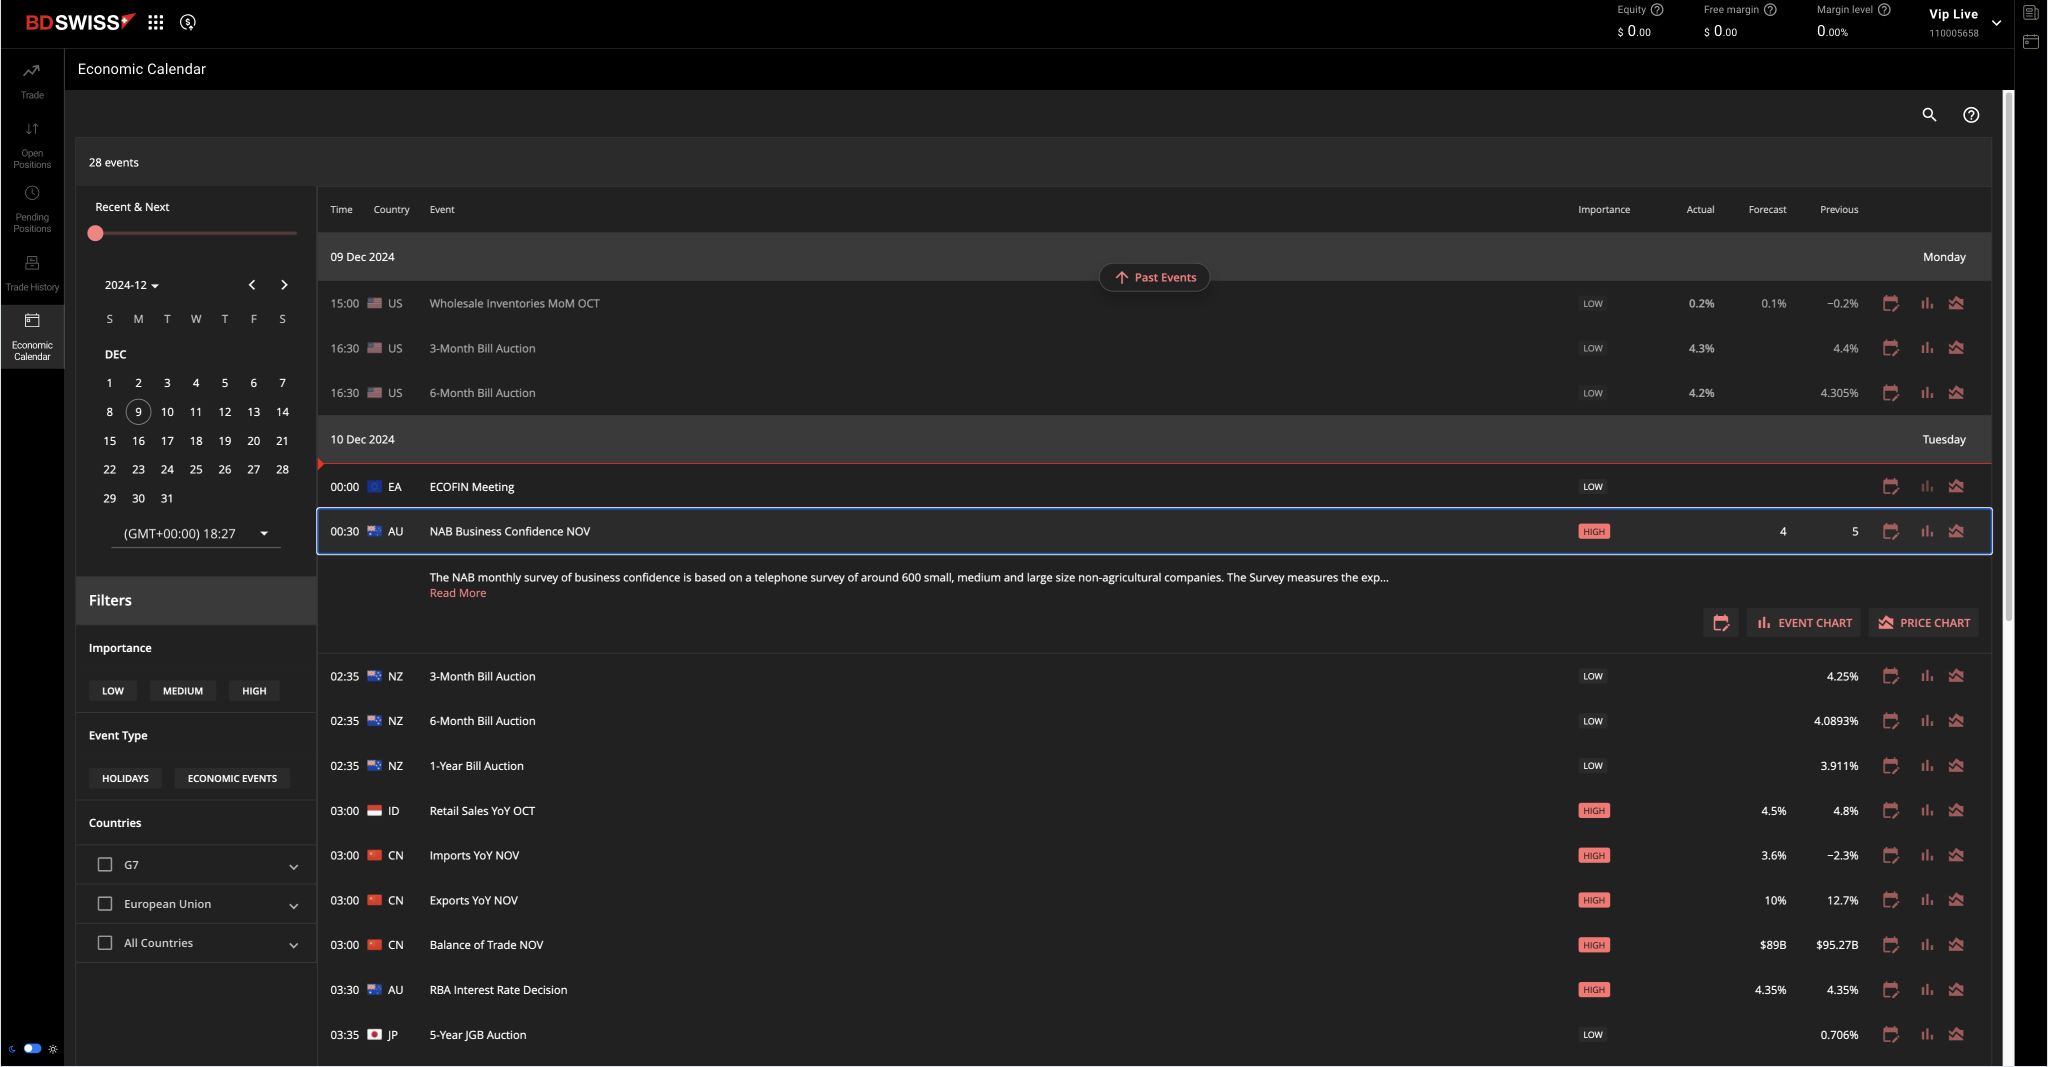Open event chart icon for Imports YoY NOV
Image resolution: width=2048 pixels, height=1067 pixels.
point(1926,856)
